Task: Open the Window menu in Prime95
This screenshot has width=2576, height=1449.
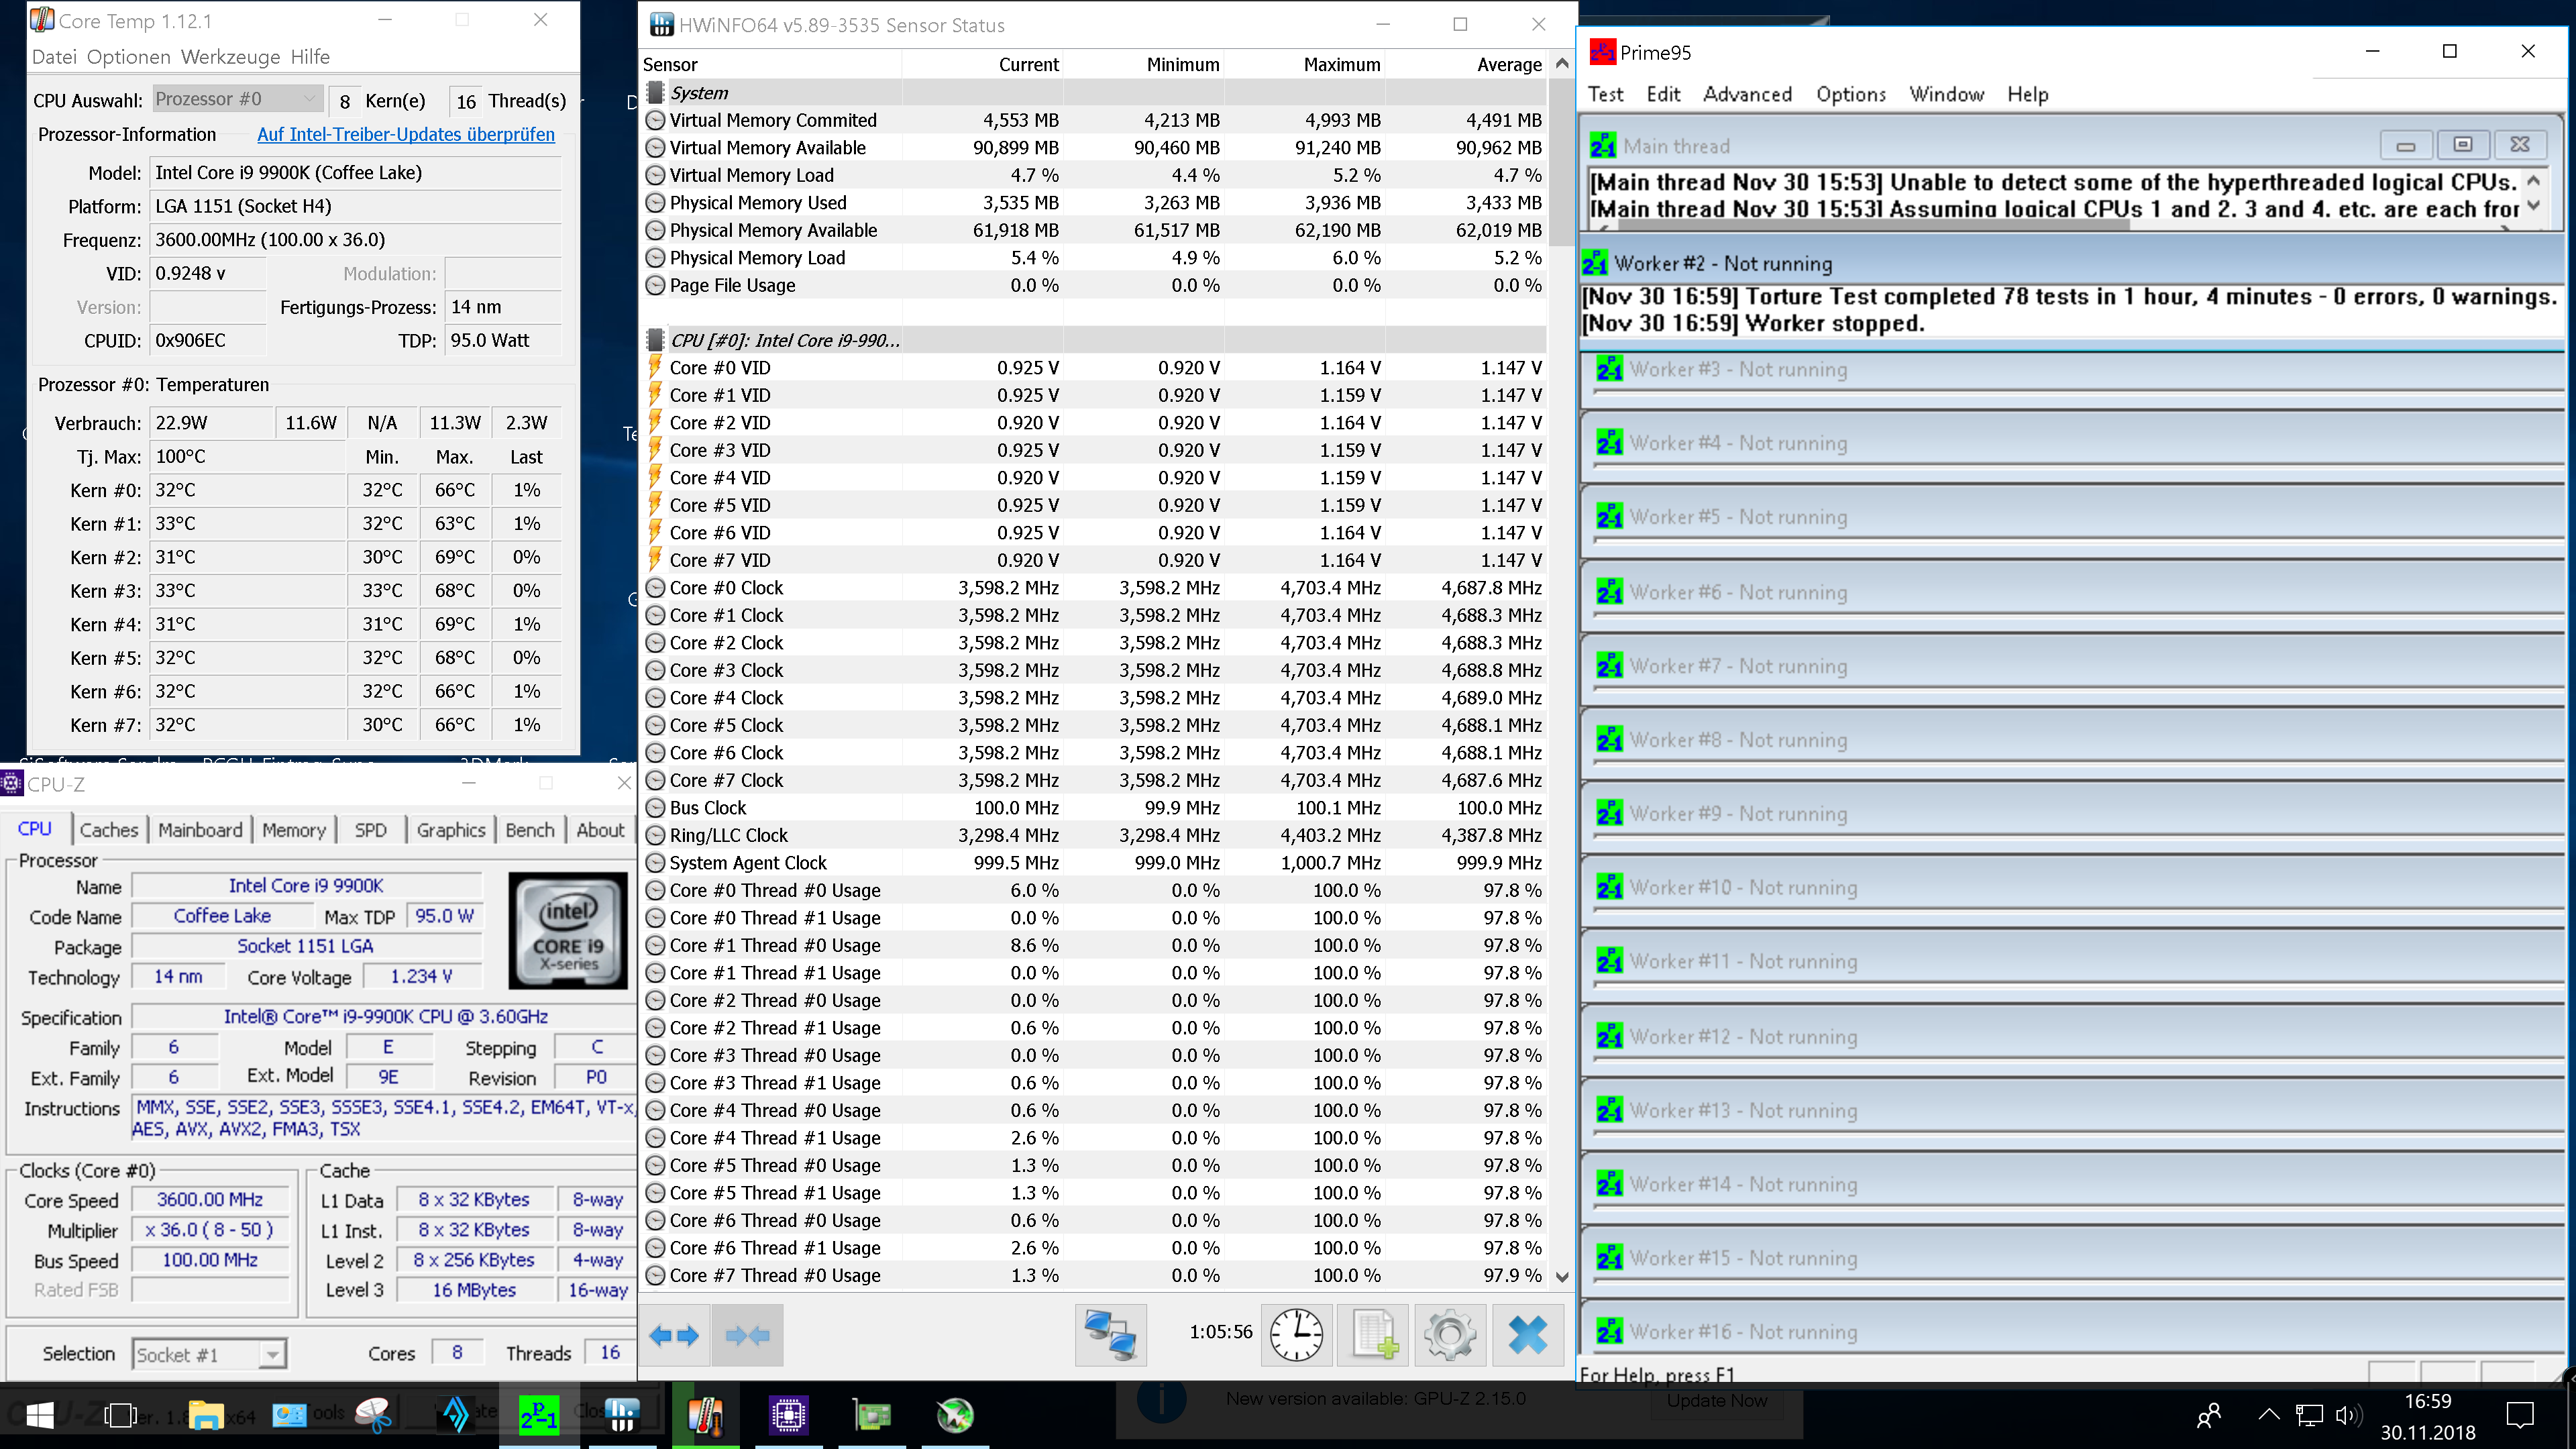Action: click(1946, 94)
